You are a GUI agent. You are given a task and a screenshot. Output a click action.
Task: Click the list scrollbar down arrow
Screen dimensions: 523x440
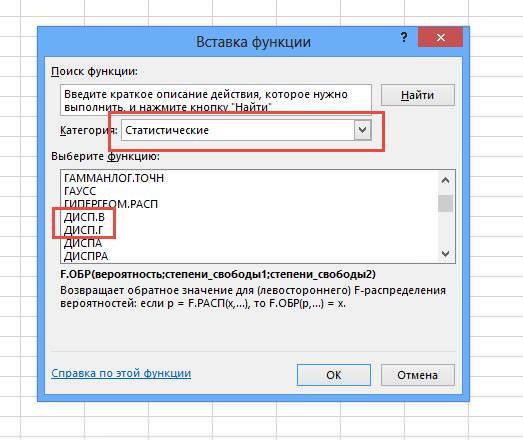coord(445,254)
